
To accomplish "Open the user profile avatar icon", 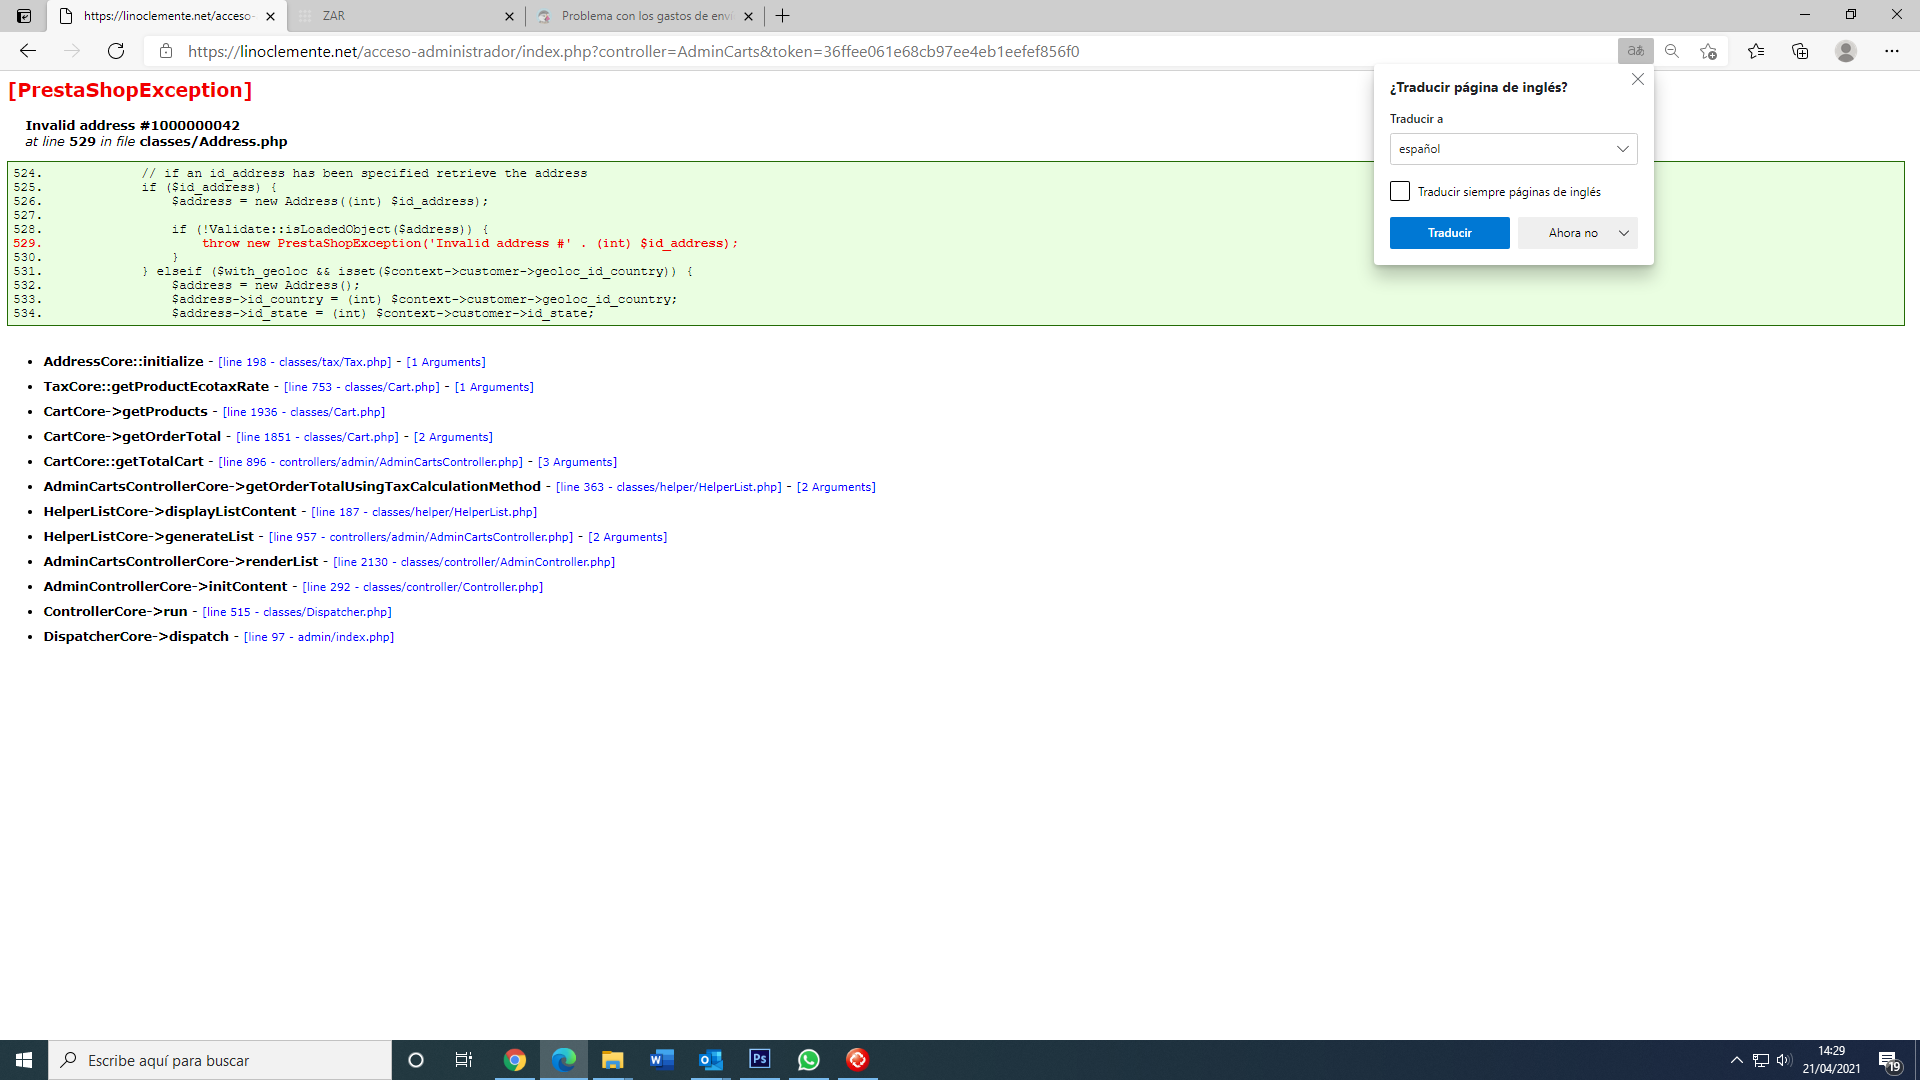I will [1846, 51].
